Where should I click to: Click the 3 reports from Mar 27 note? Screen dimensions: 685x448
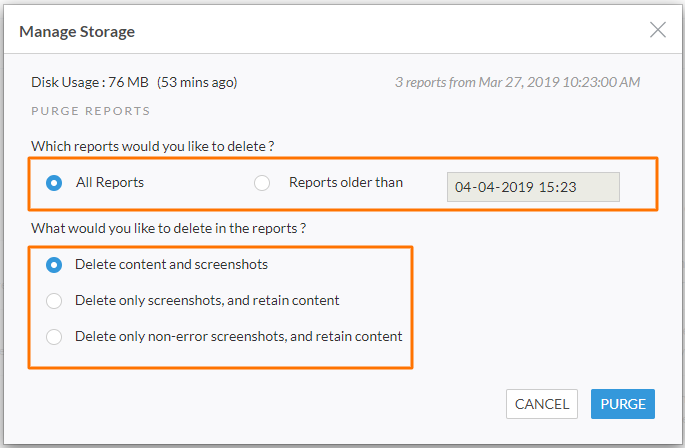[x=518, y=82]
